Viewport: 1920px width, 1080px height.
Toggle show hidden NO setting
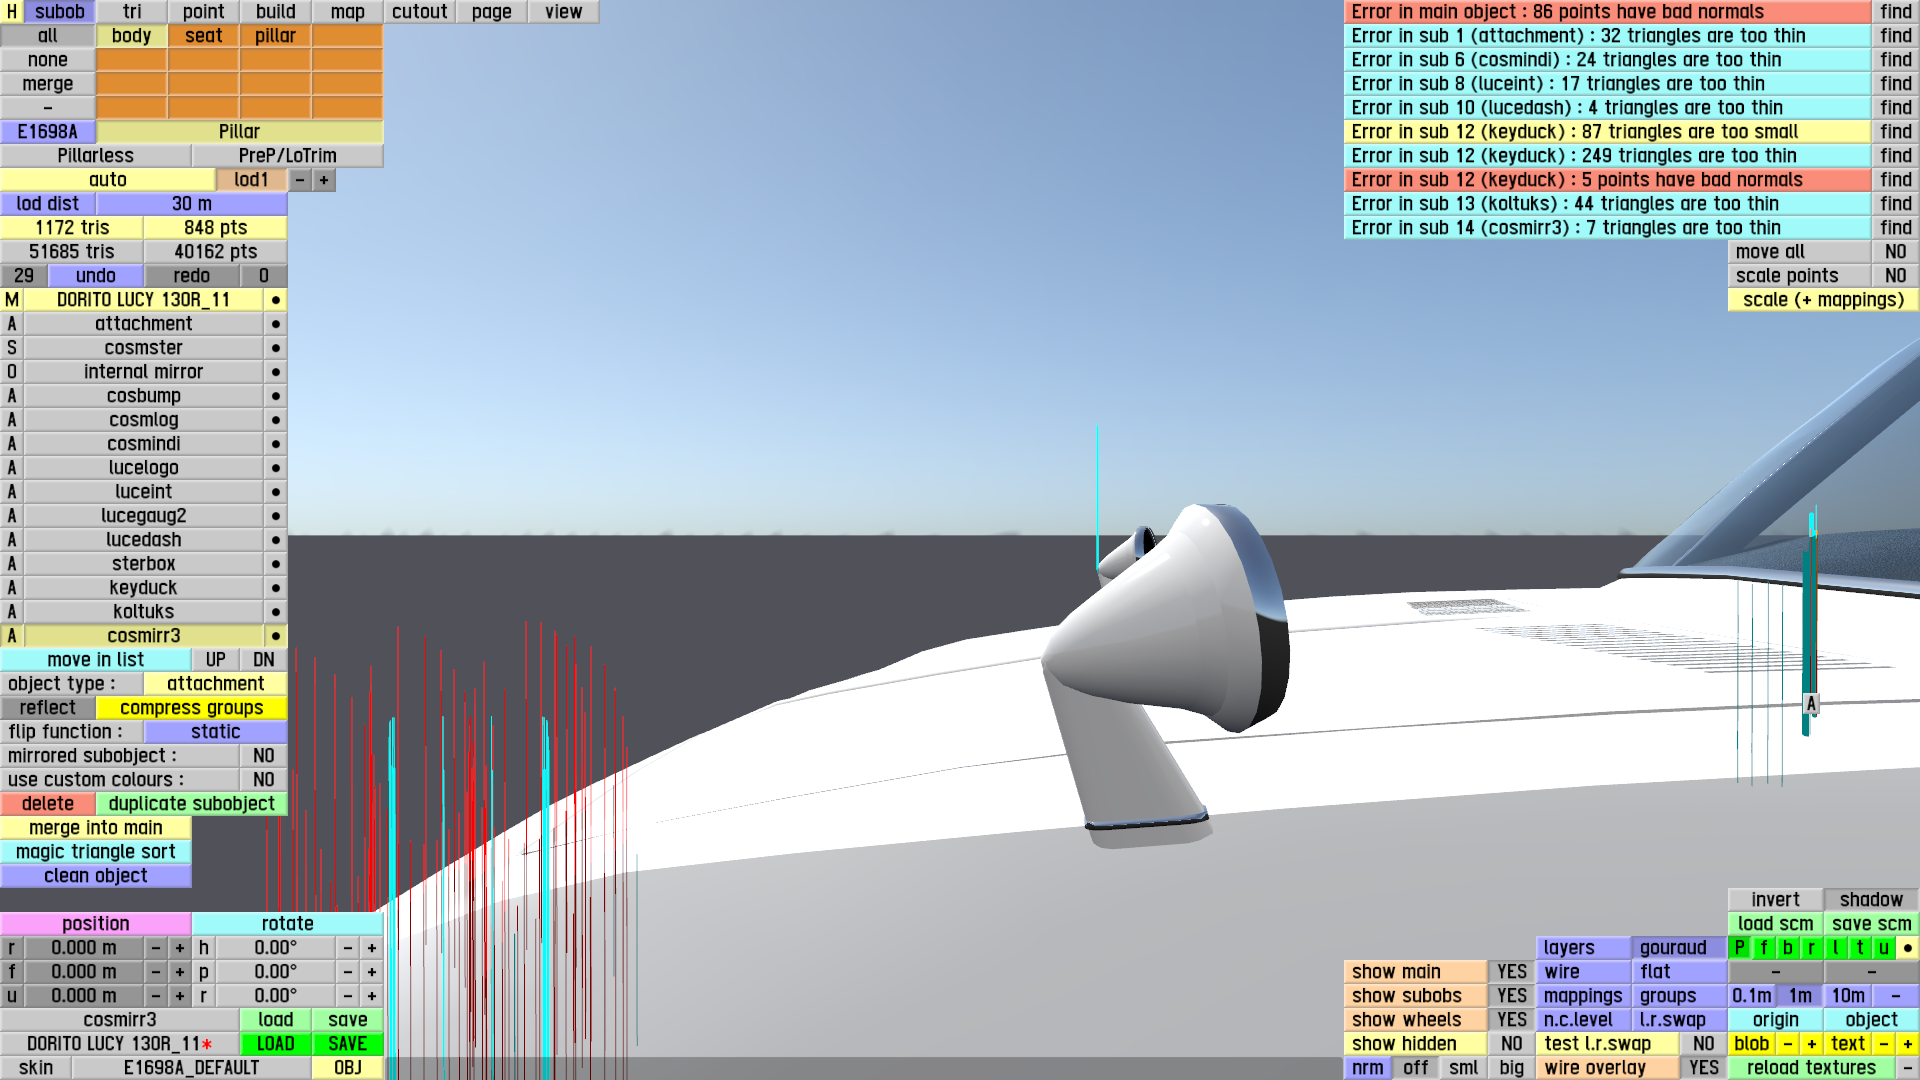pos(1511,1044)
